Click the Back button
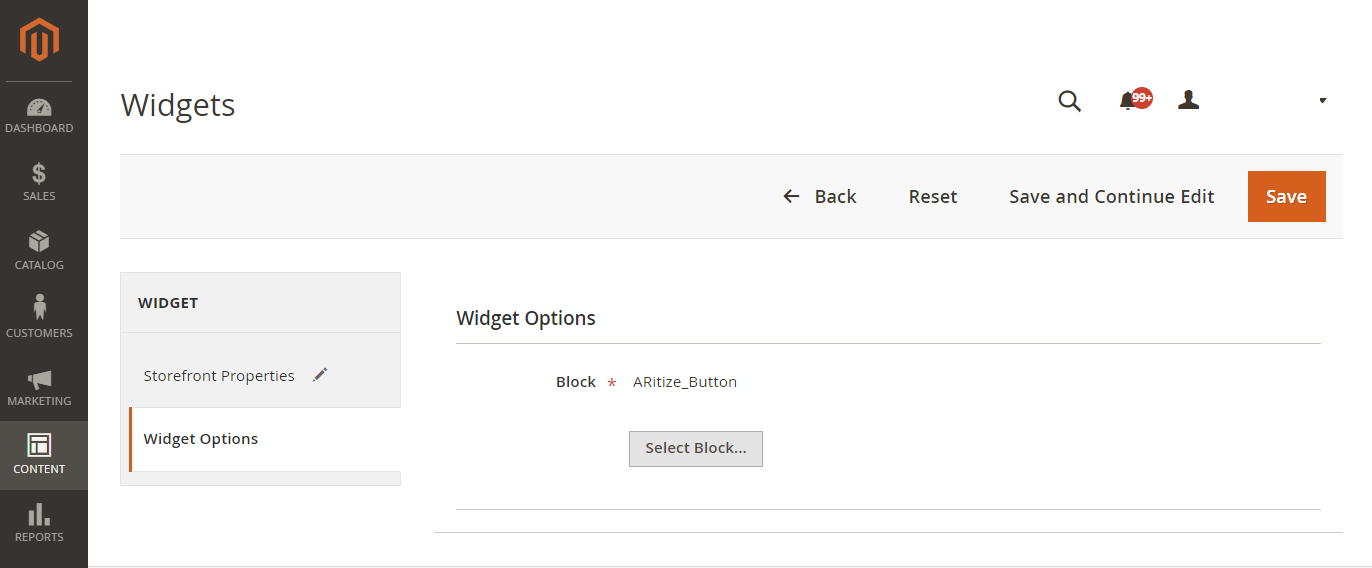1372x568 pixels. (x=819, y=197)
